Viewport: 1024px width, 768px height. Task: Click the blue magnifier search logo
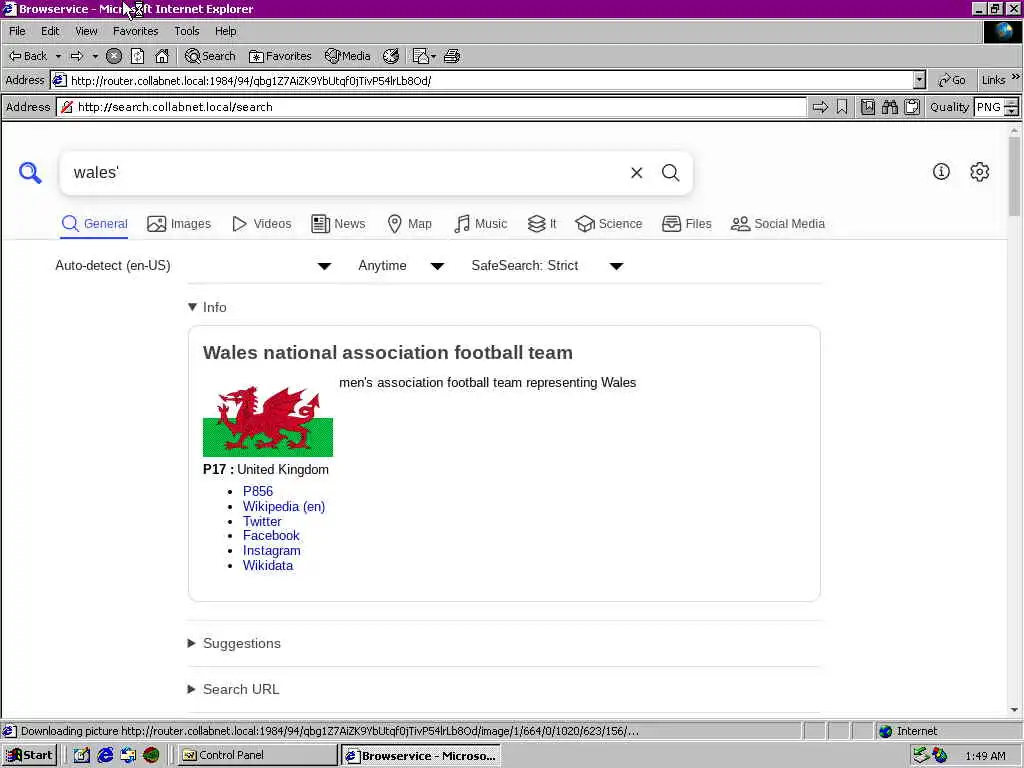(30, 172)
